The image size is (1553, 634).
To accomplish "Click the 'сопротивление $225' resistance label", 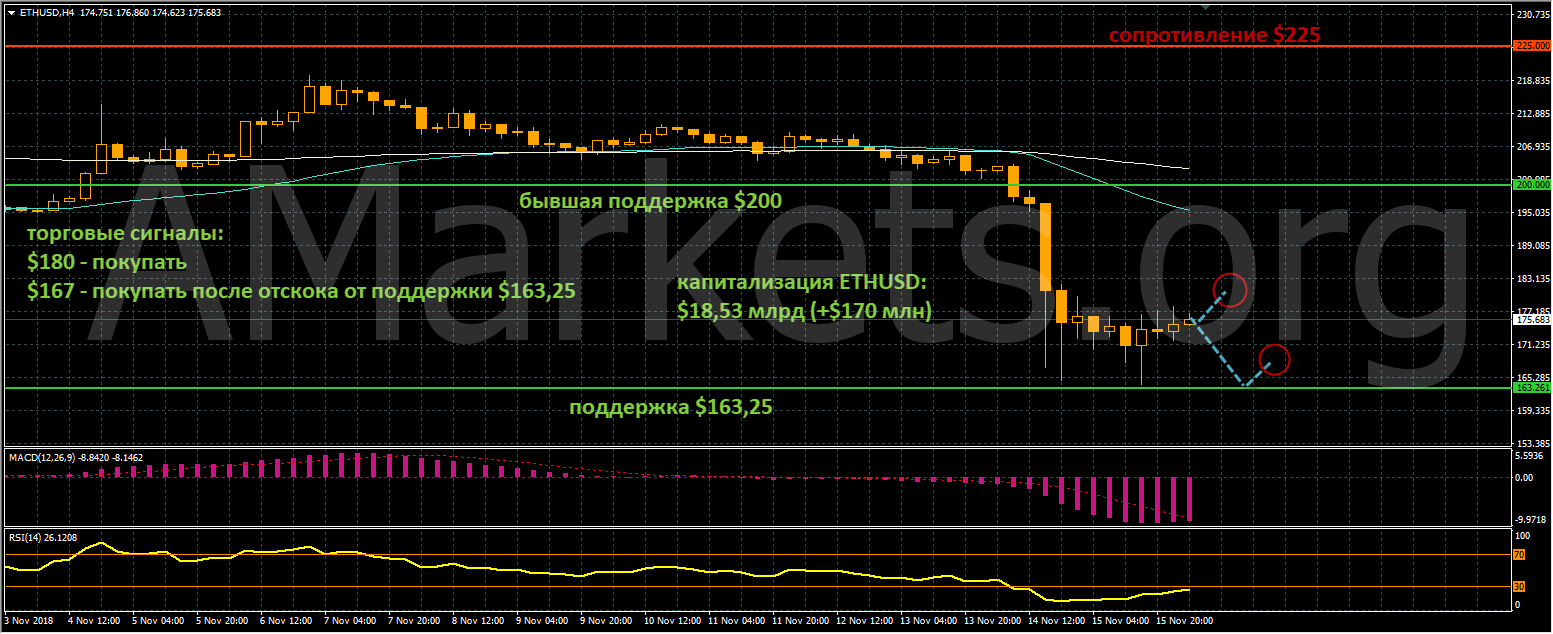I will coord(1214,35).
